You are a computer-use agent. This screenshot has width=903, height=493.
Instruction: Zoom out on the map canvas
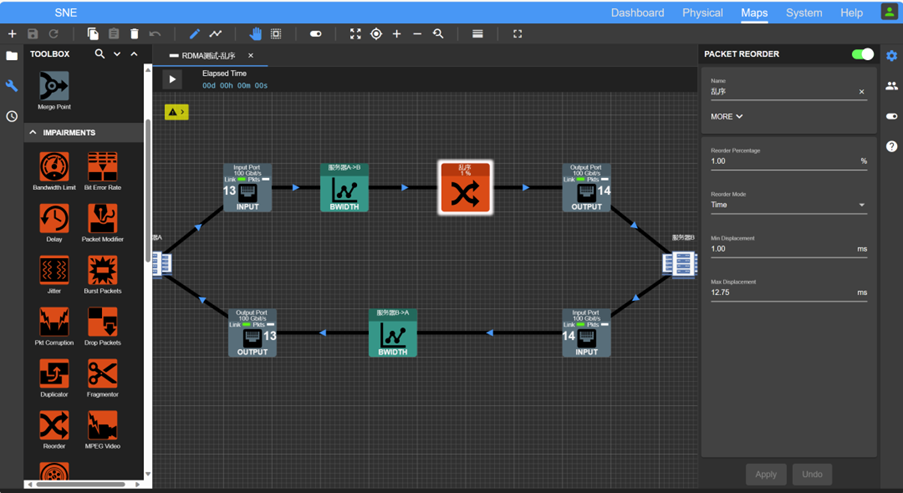point(417,34)
